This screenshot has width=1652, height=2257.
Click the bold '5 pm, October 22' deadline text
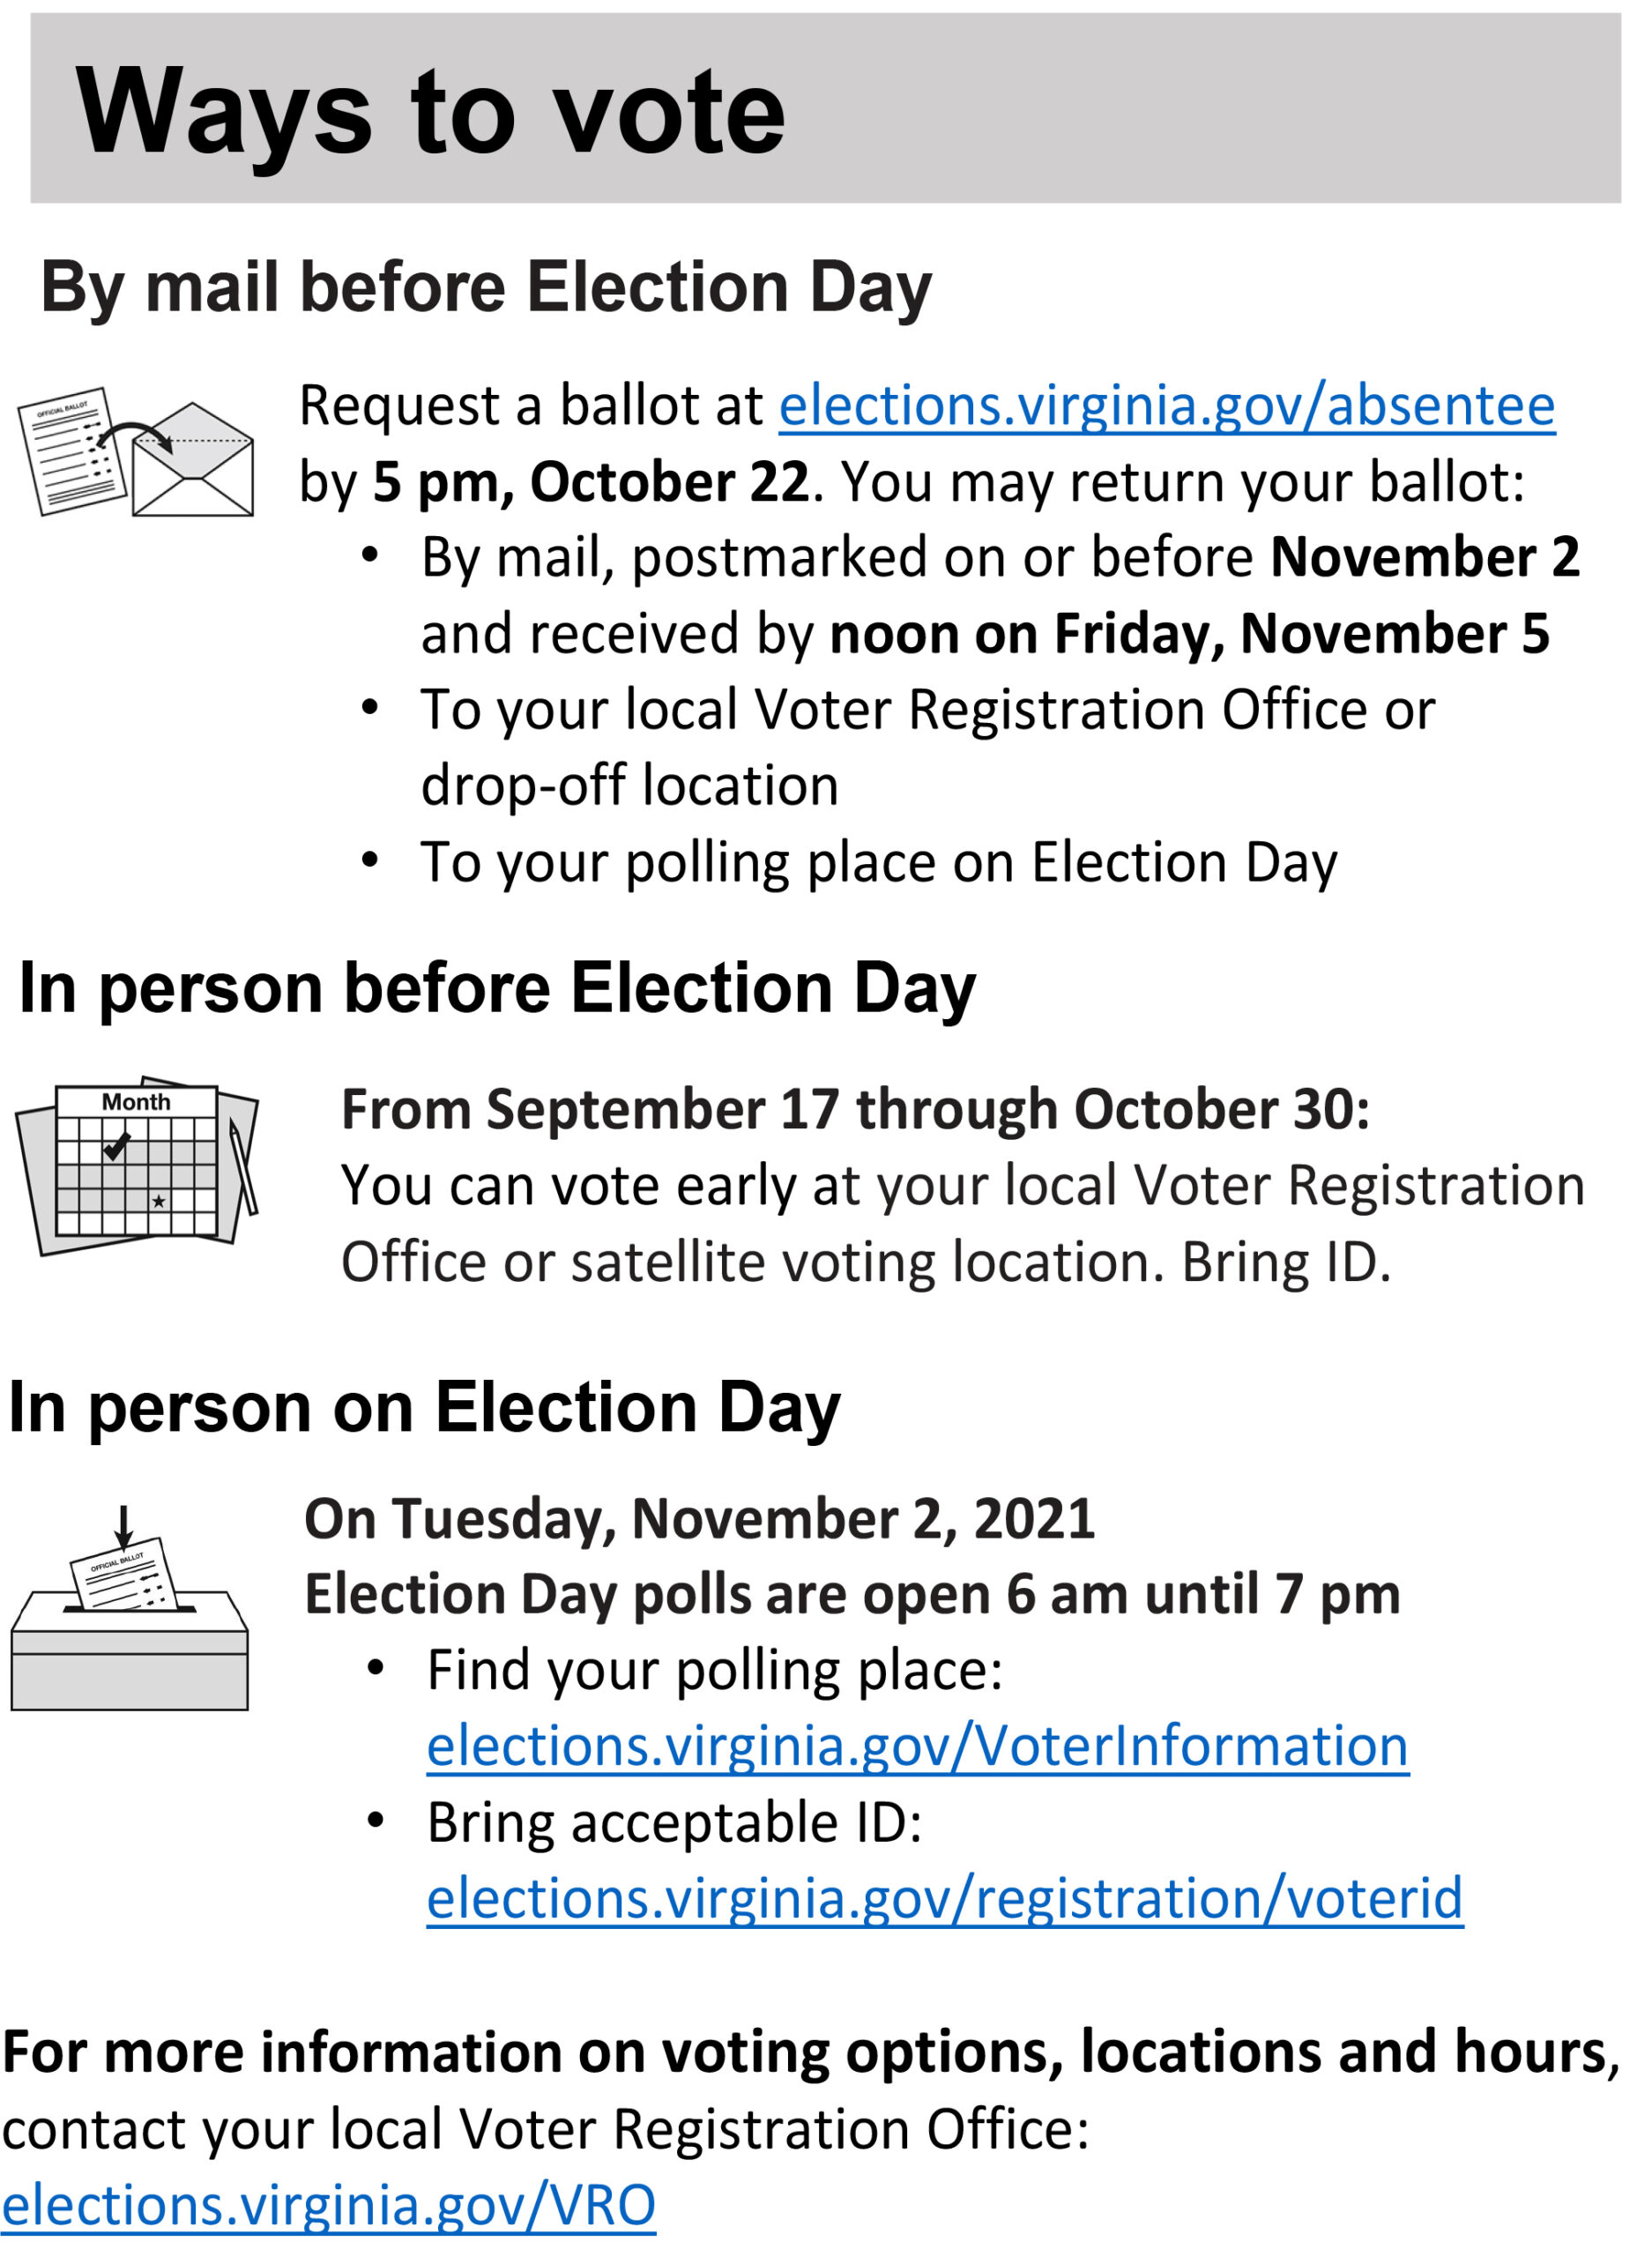point(591,482)
